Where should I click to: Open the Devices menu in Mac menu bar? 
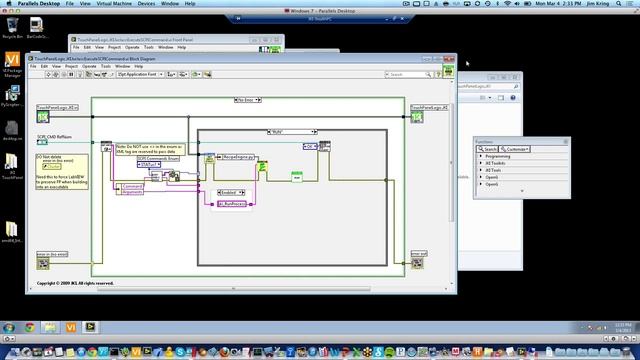click(x=146, y=3)
